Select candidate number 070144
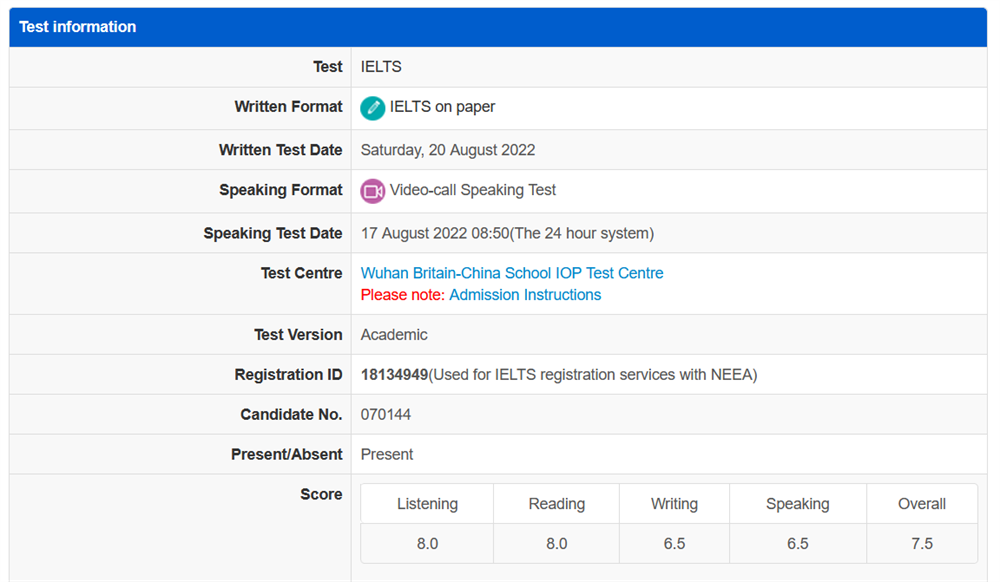The width and height of the screenshot is (1000, 582). [x=386, y=414]
